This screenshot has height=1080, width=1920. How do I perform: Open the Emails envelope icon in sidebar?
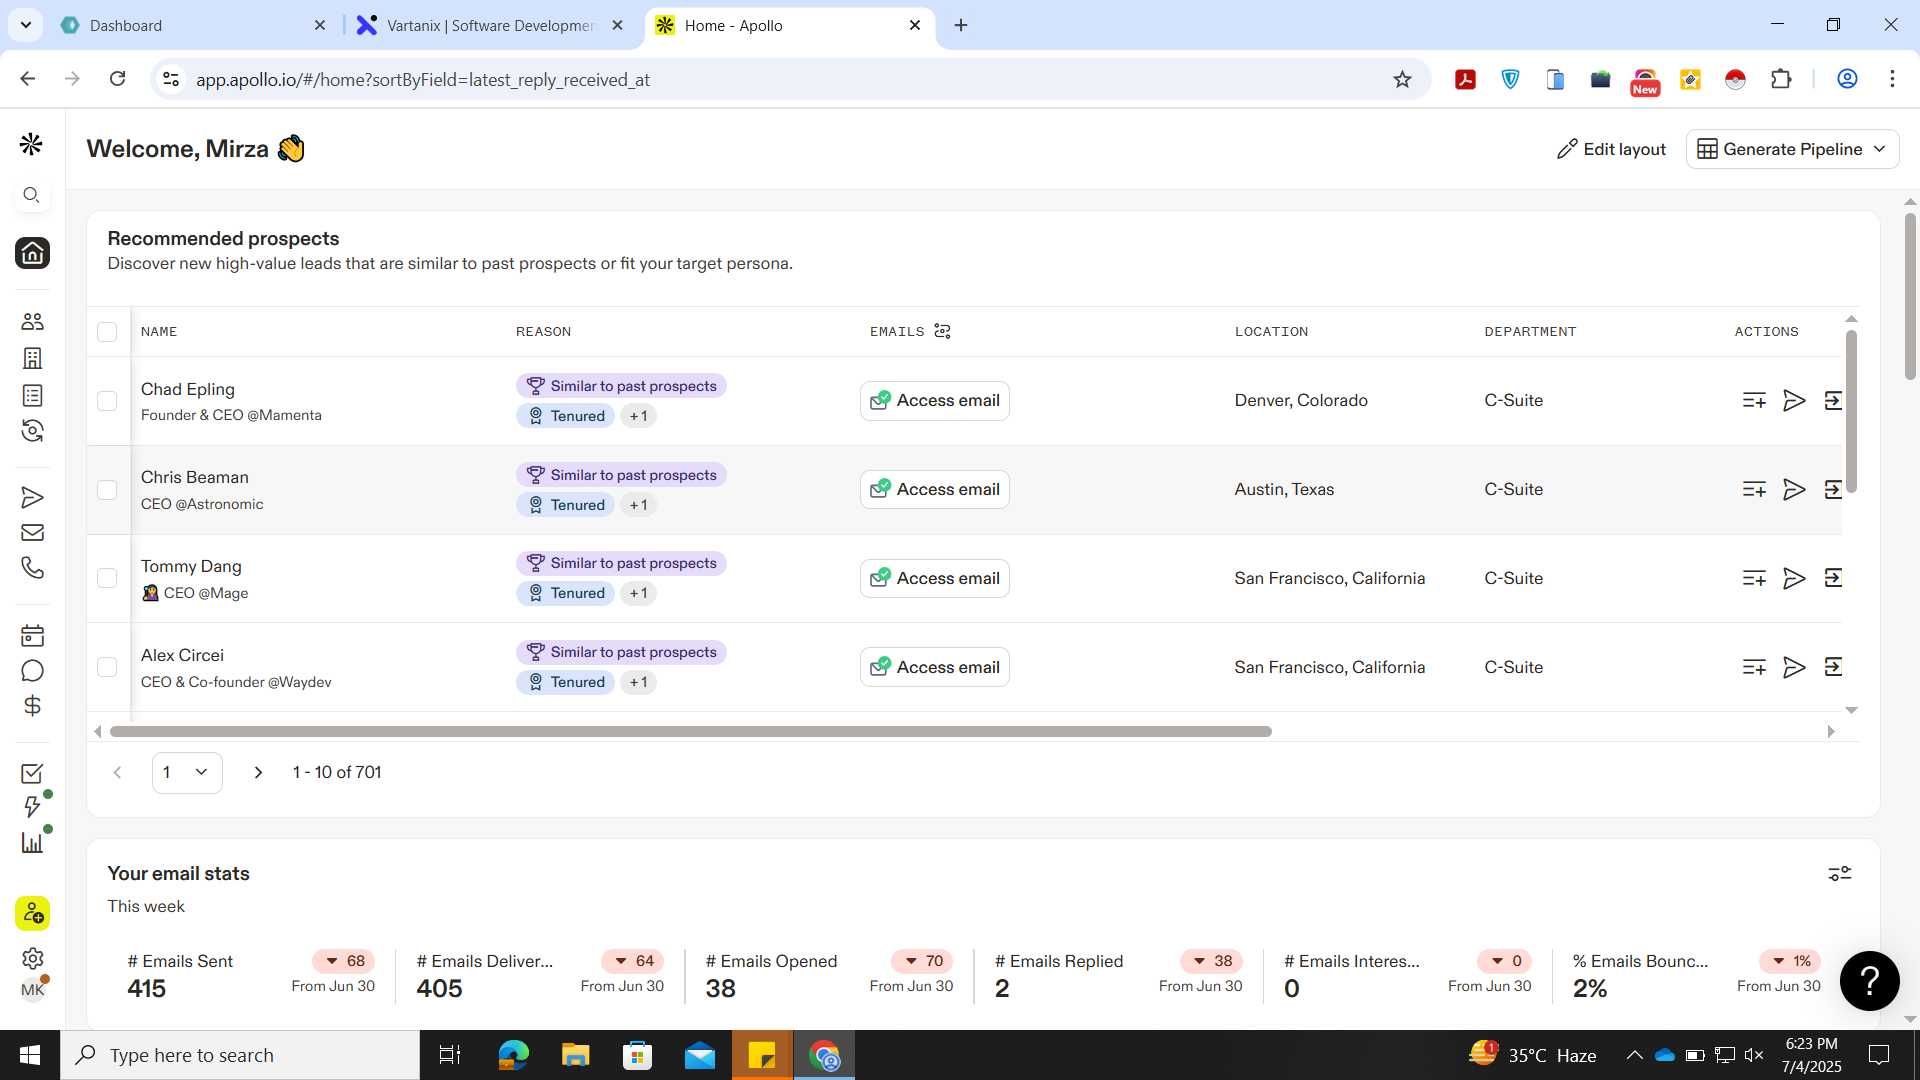pos(32,533)
